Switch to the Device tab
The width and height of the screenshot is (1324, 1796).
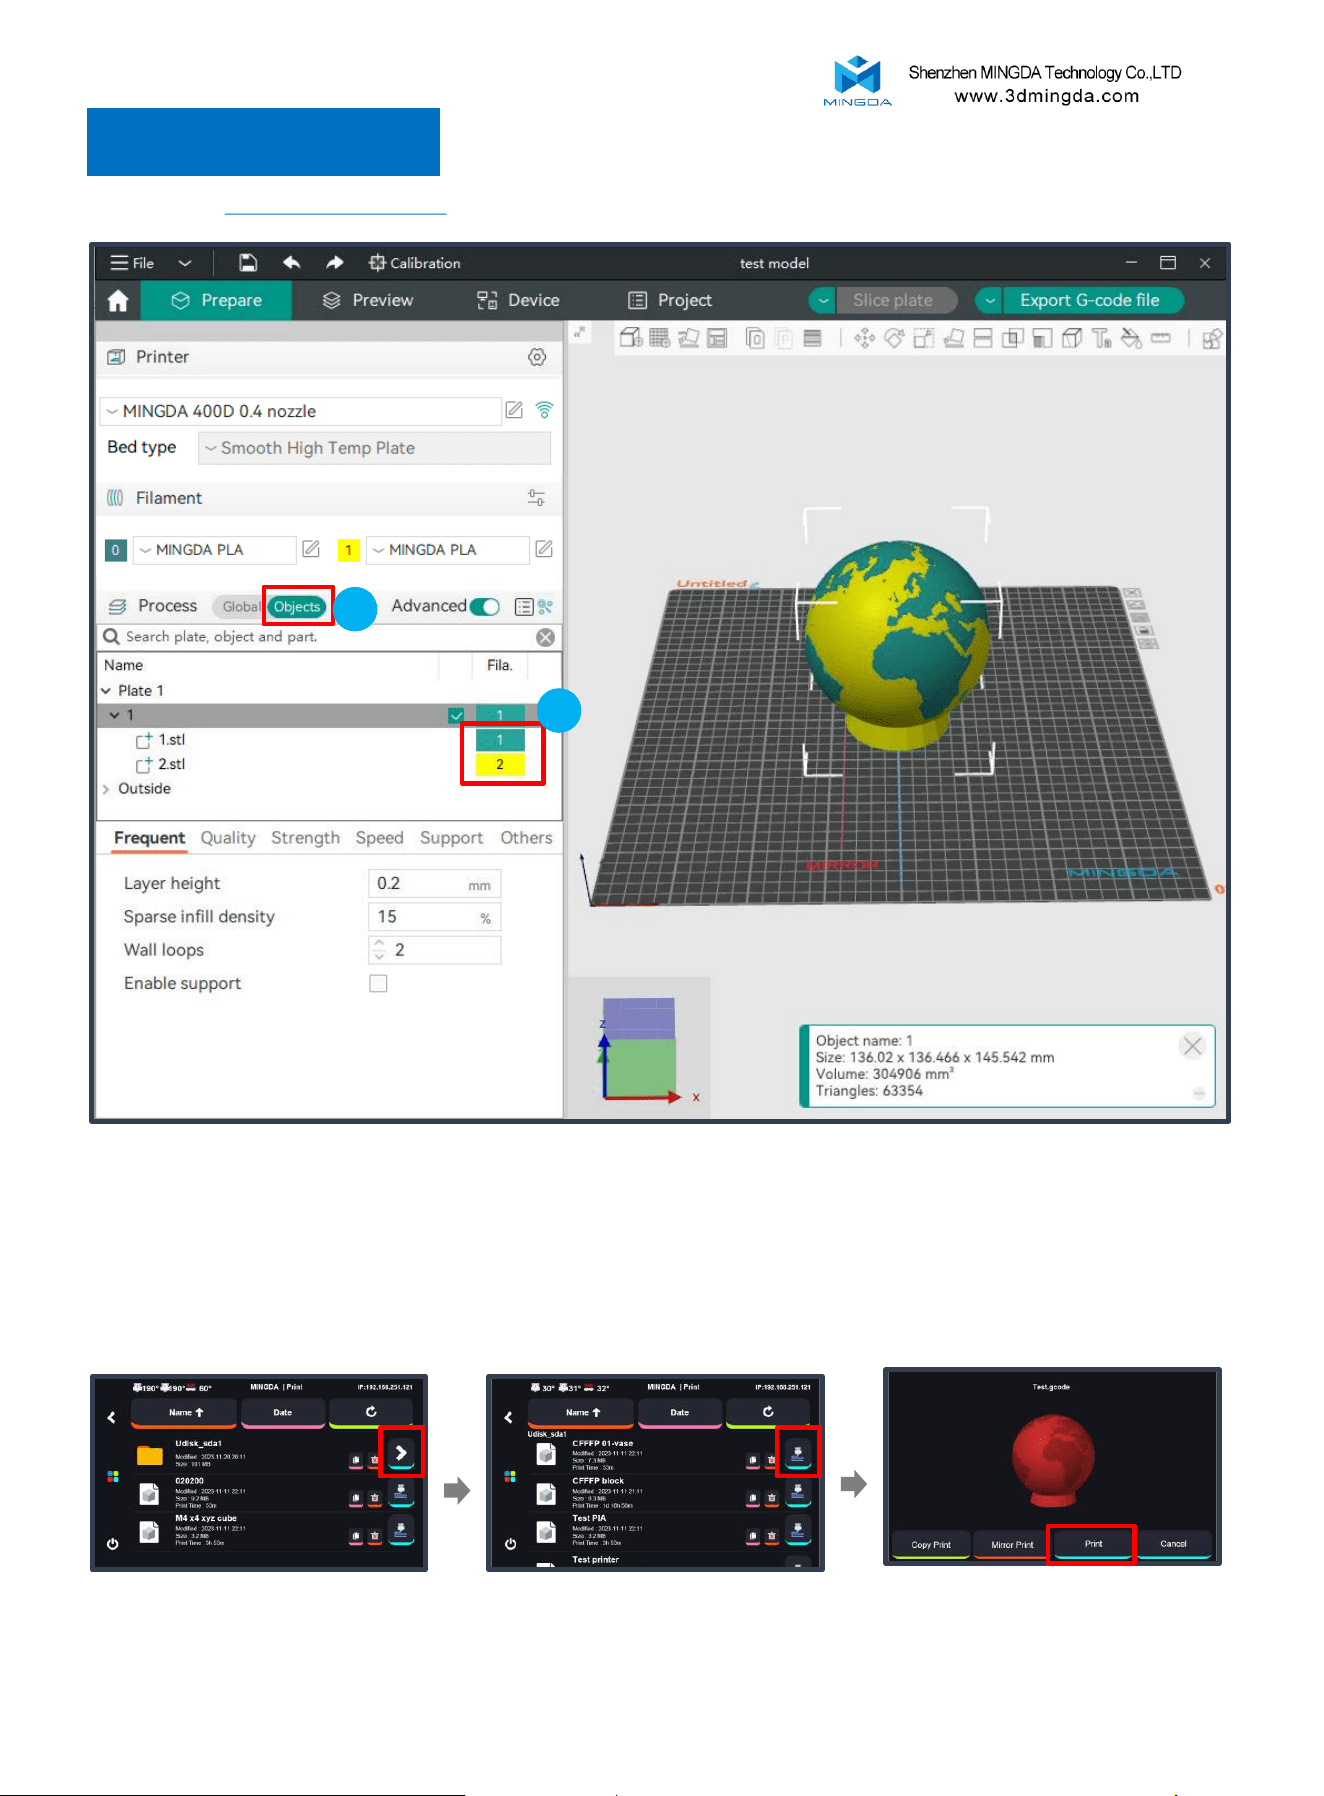(x=518, y=300)
